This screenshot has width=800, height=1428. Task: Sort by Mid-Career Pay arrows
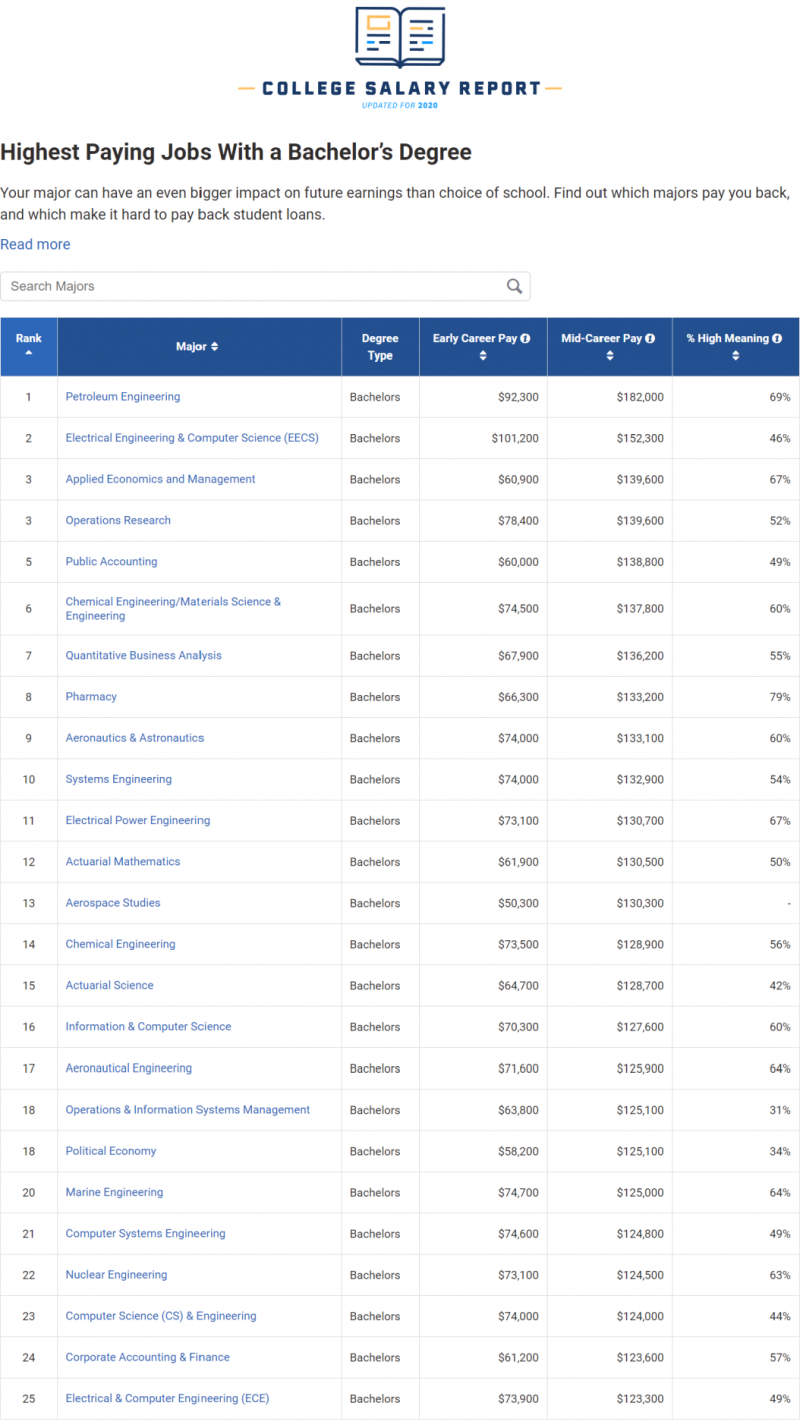pyautogui.click(x=610, y=356)
